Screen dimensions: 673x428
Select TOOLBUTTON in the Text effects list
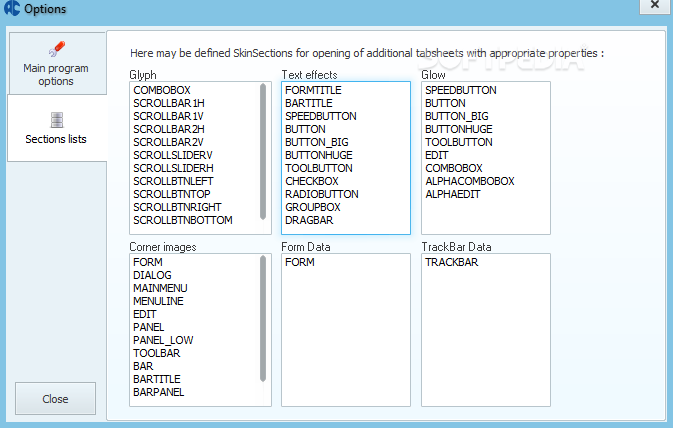pos(318,168)
